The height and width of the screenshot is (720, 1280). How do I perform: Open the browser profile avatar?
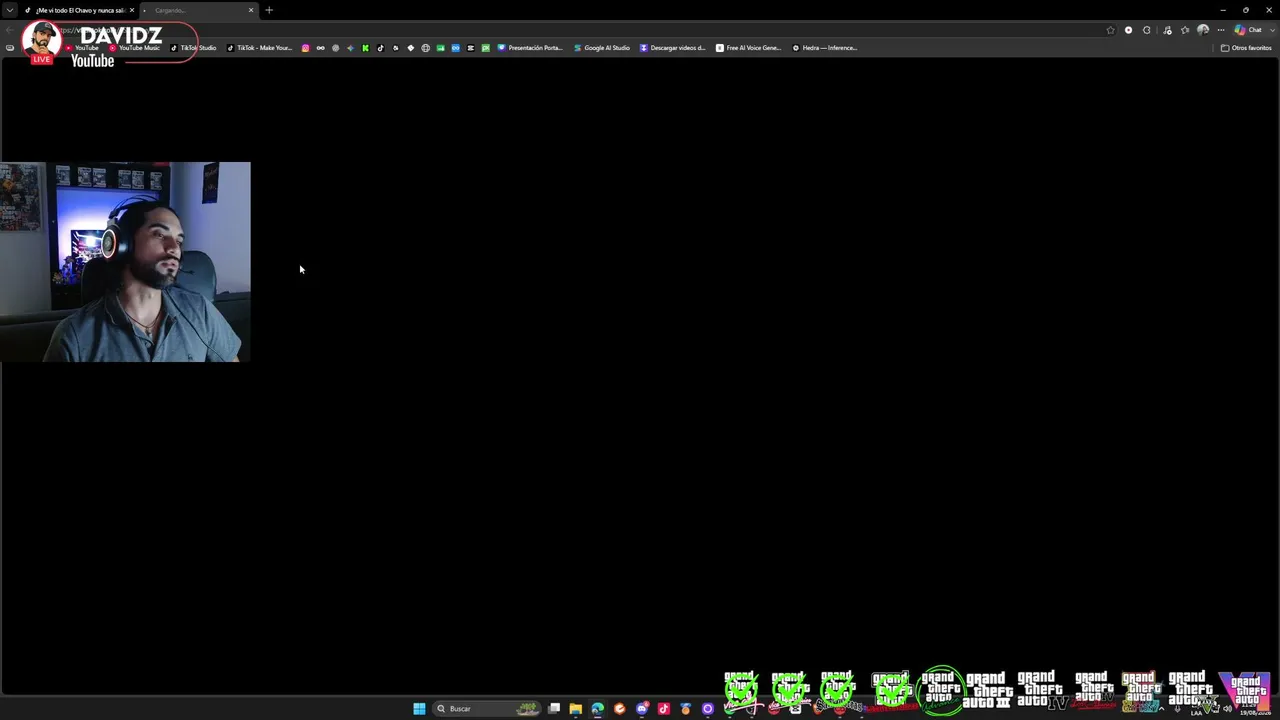1203,30
